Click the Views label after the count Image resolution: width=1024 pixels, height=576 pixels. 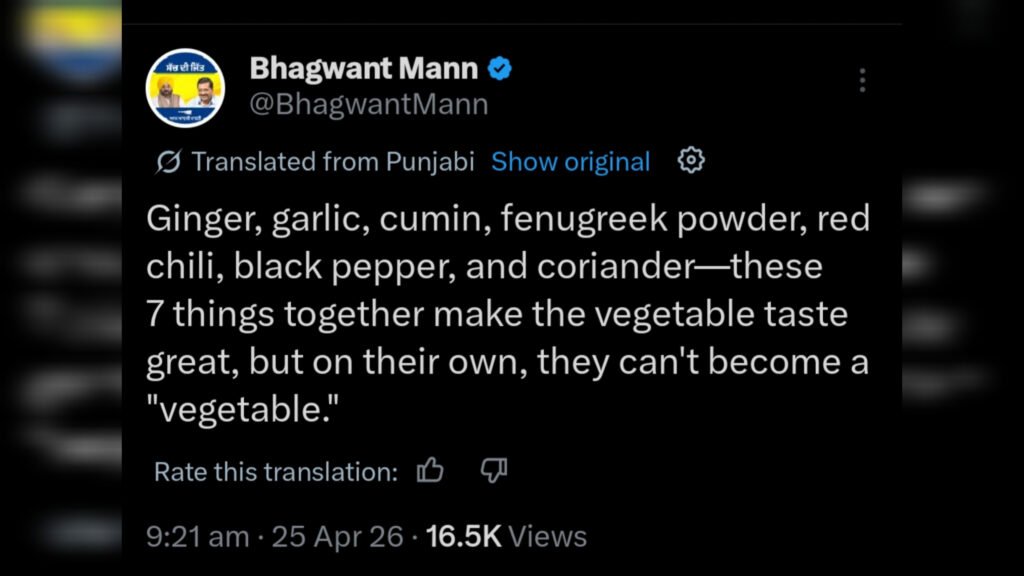point(547,537)
